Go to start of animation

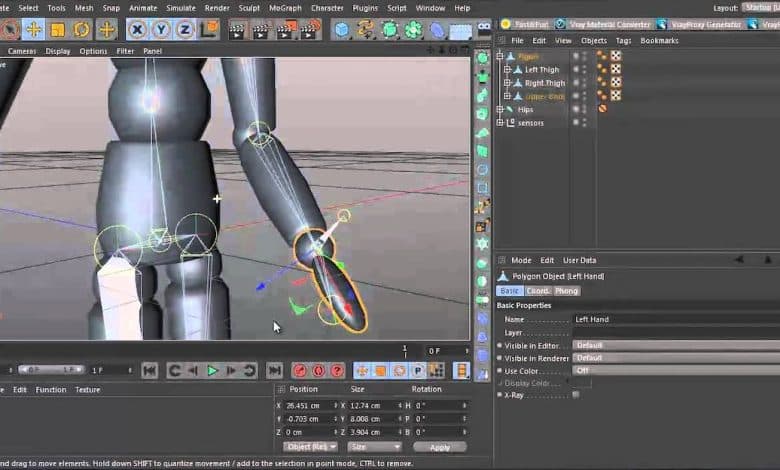pyautogui.click(x=150, y=371)
